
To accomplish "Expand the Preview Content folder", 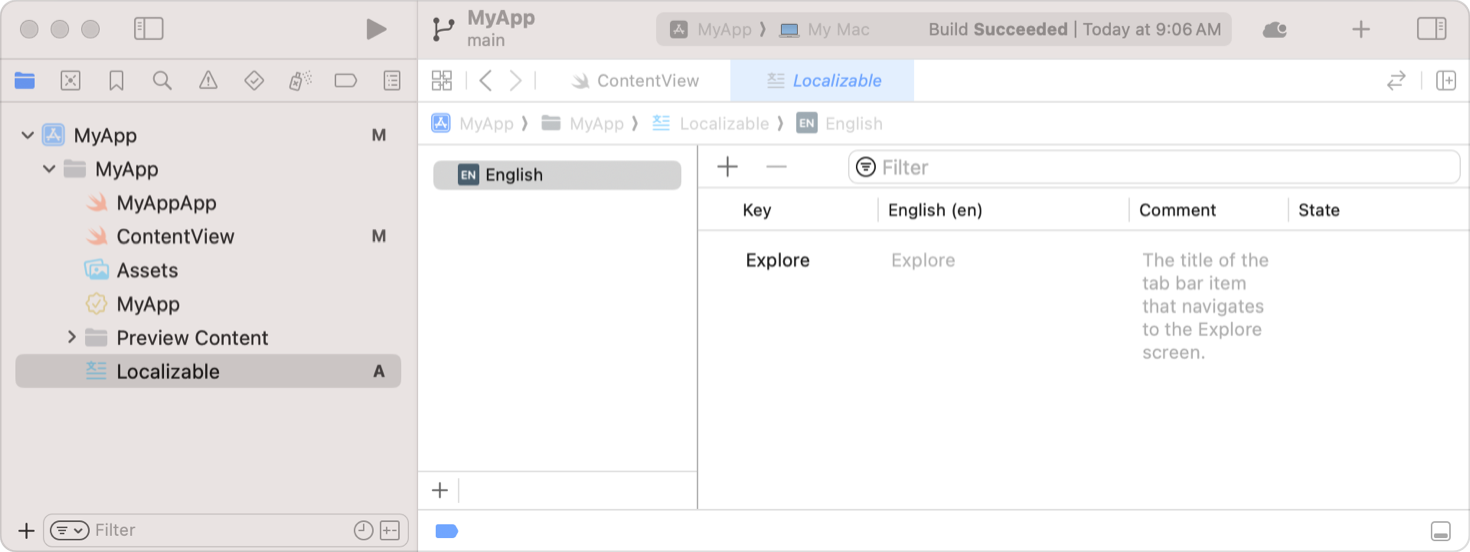I will 72,338.
